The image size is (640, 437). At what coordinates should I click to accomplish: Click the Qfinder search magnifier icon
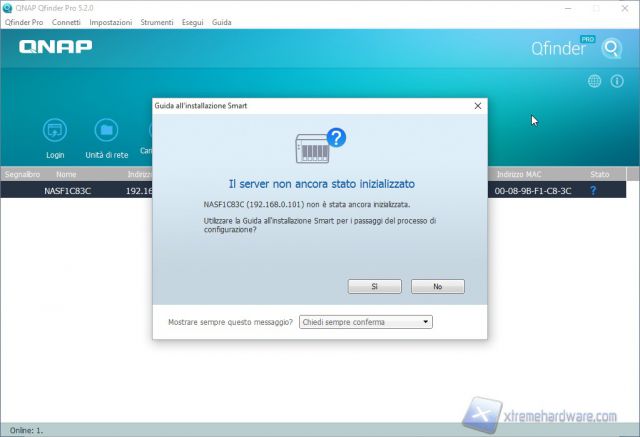click(x=611, y=47)
